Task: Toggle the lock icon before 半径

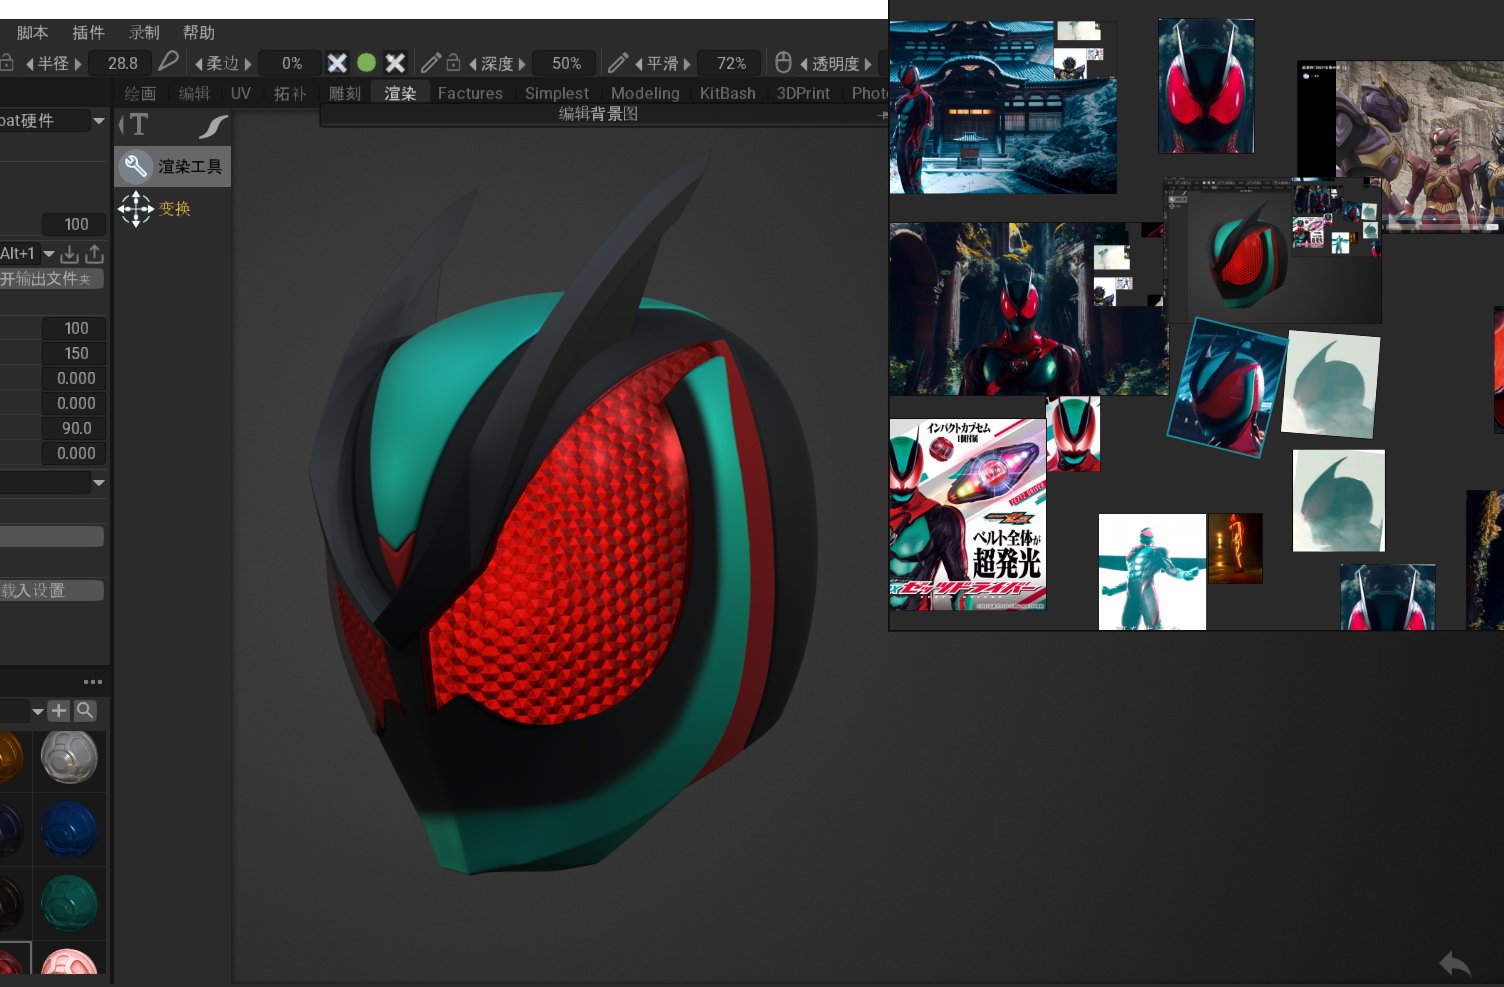Action: [6, 63]
